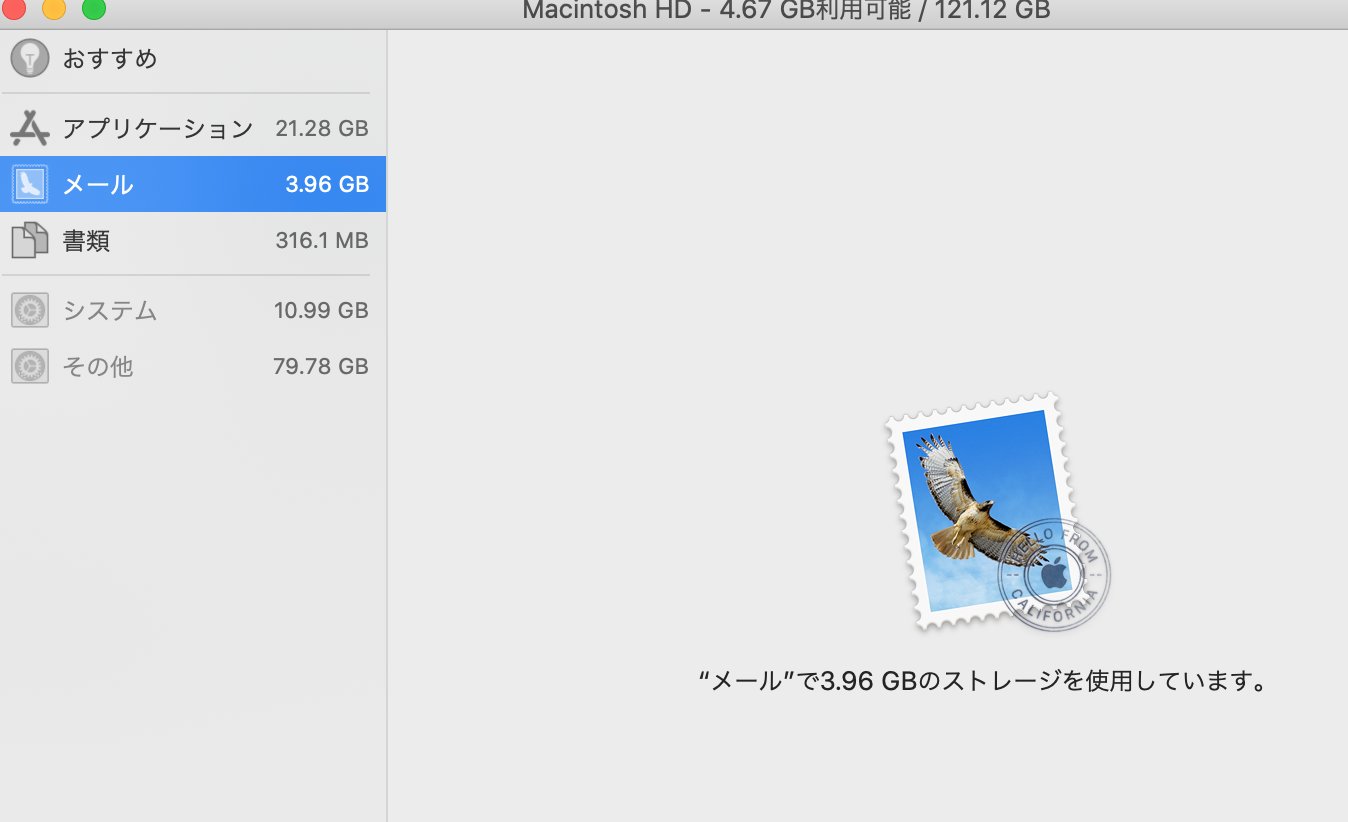Screen dimensions: 1348x822
Task: Close the storage management window
Action: (13, 8)
